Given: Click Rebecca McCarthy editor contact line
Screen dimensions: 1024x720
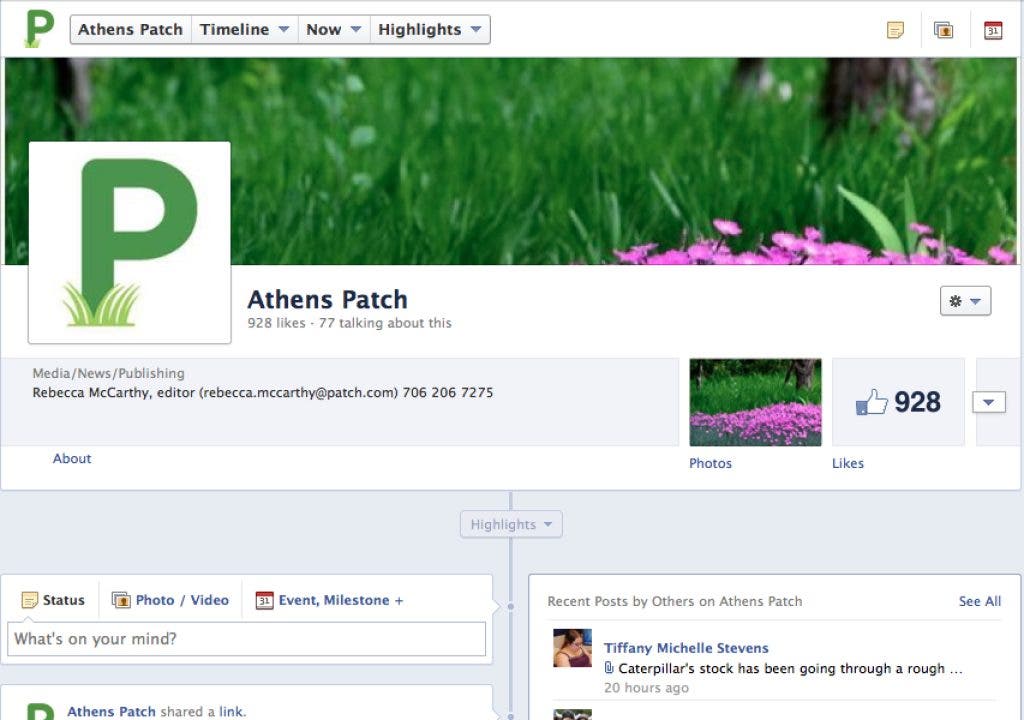Looking at the screenshot, I should pos(263,393).
